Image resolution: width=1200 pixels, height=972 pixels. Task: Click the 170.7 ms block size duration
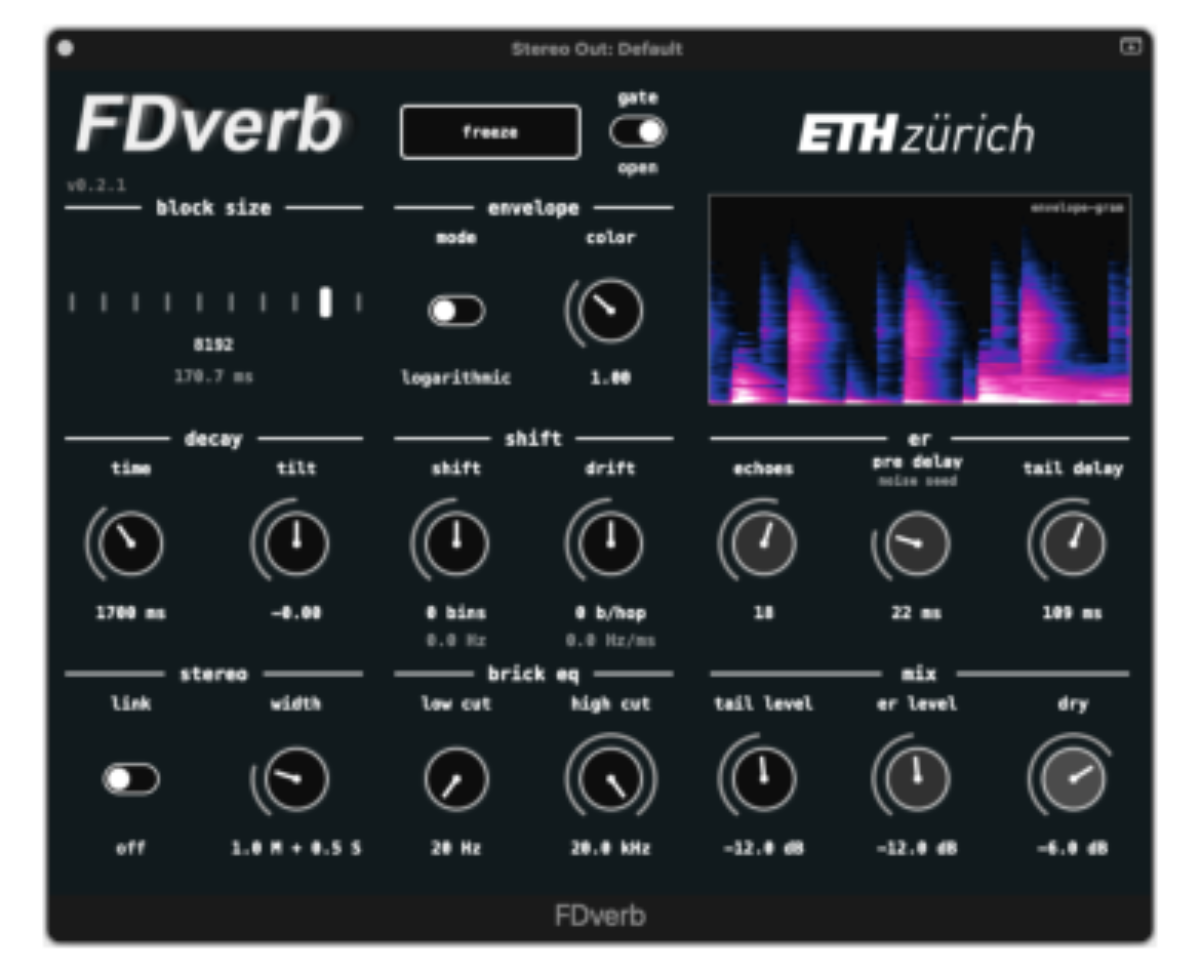[213, 376]
